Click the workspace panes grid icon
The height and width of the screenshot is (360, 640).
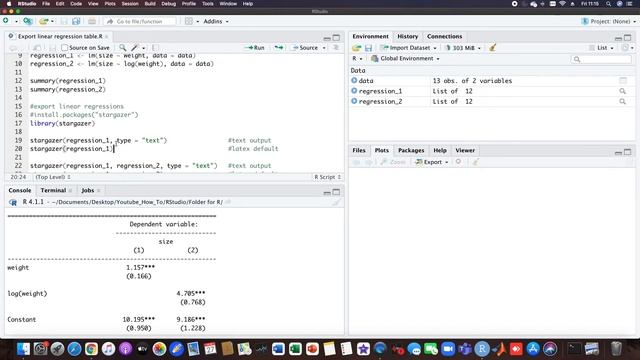tap(189, 21)
